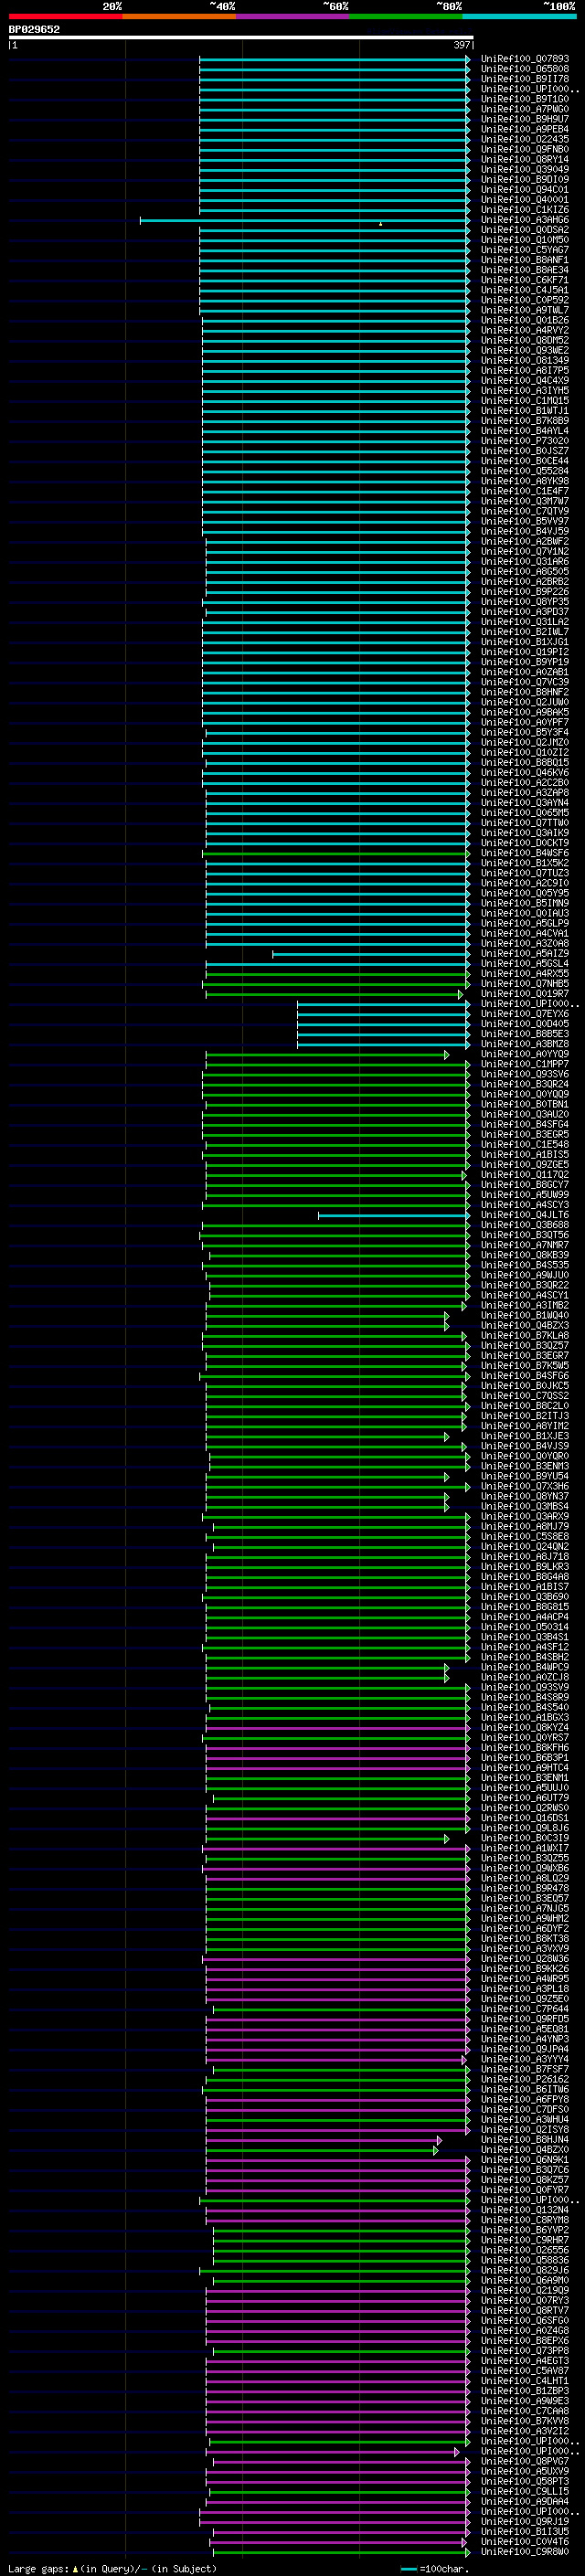
Task: Click the cyan ~100% identity legend bar
Action: tap(519, 16)
